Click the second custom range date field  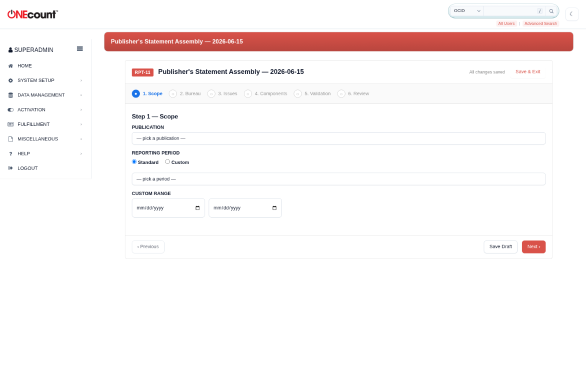245,208
